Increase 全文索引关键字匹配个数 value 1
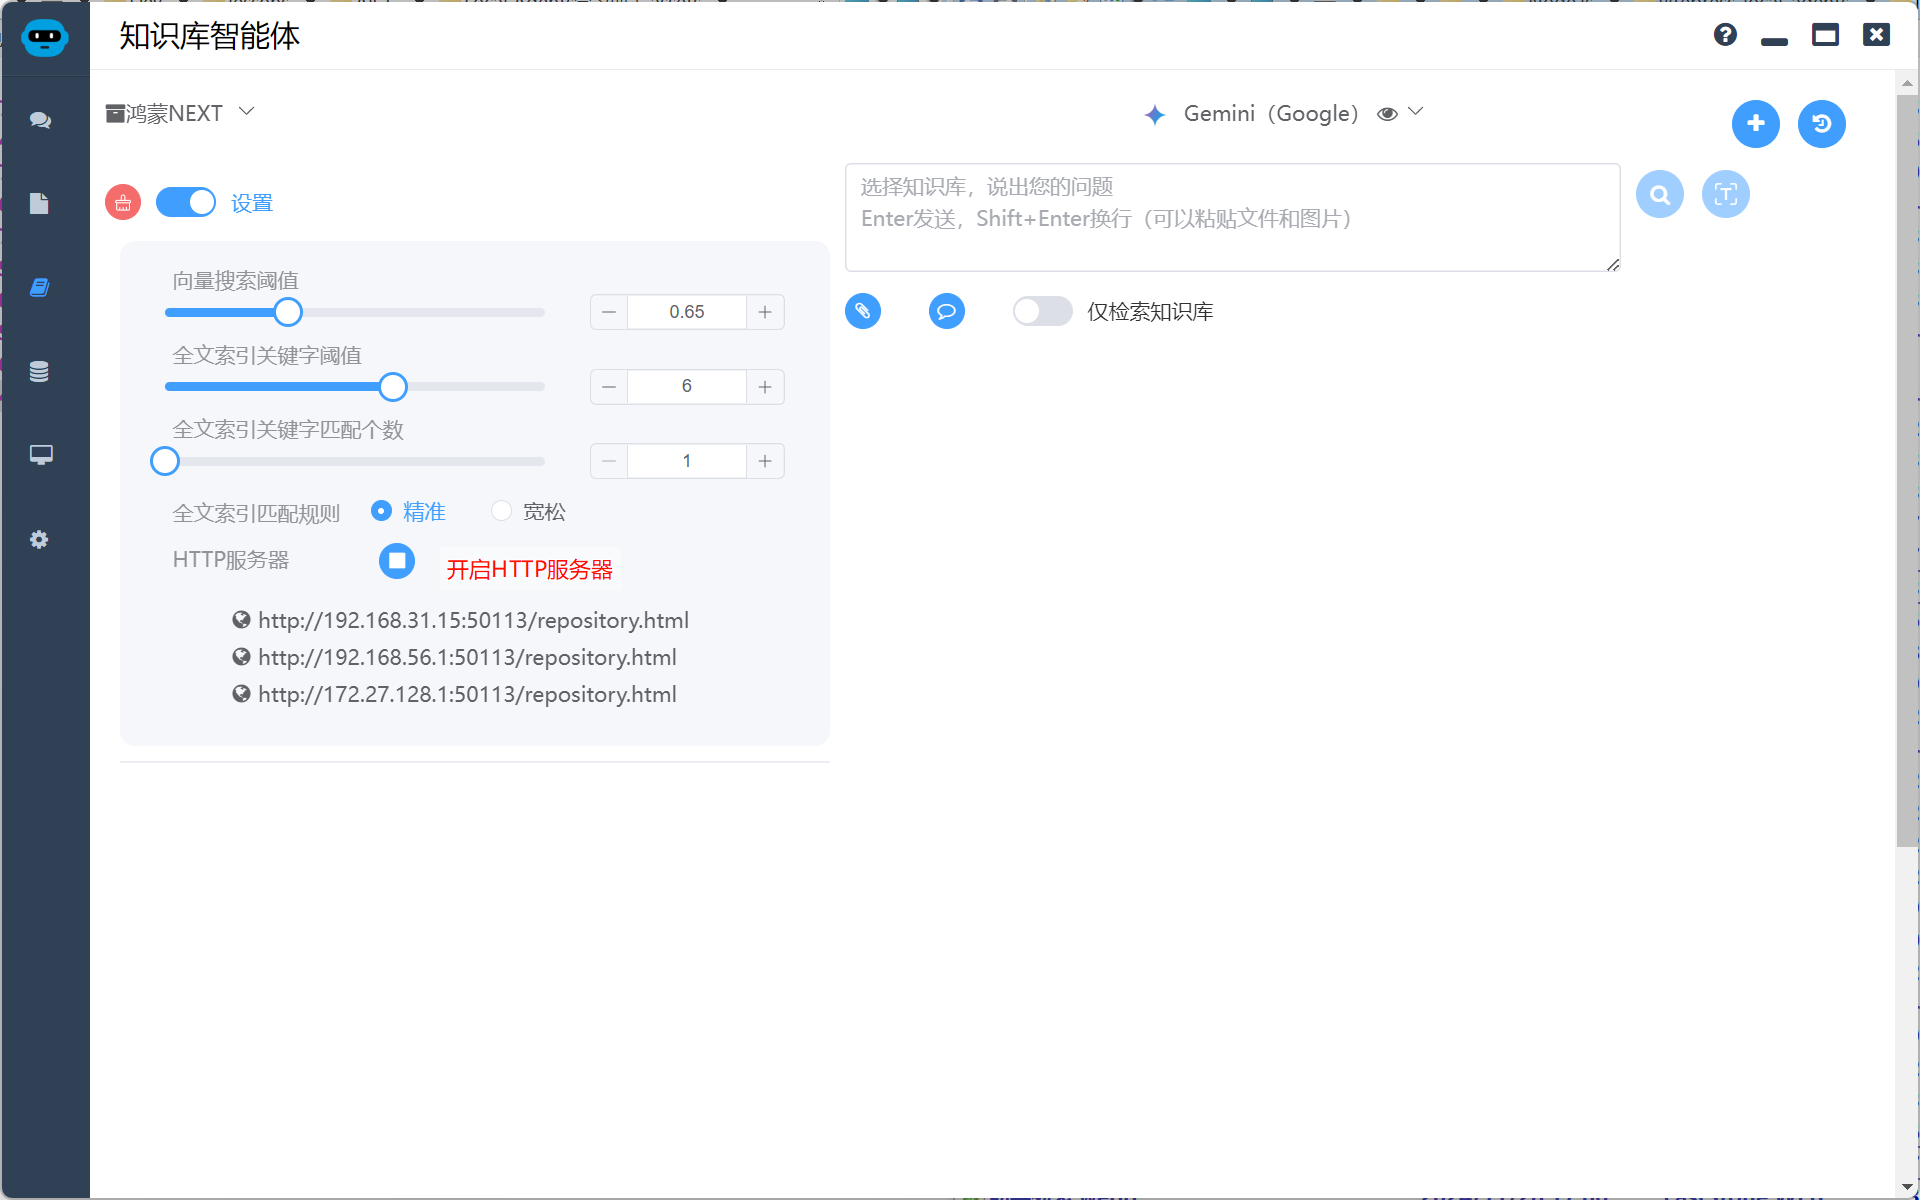The height and width of the screenshot is (1200, 1920). click(x=765, y=461)
